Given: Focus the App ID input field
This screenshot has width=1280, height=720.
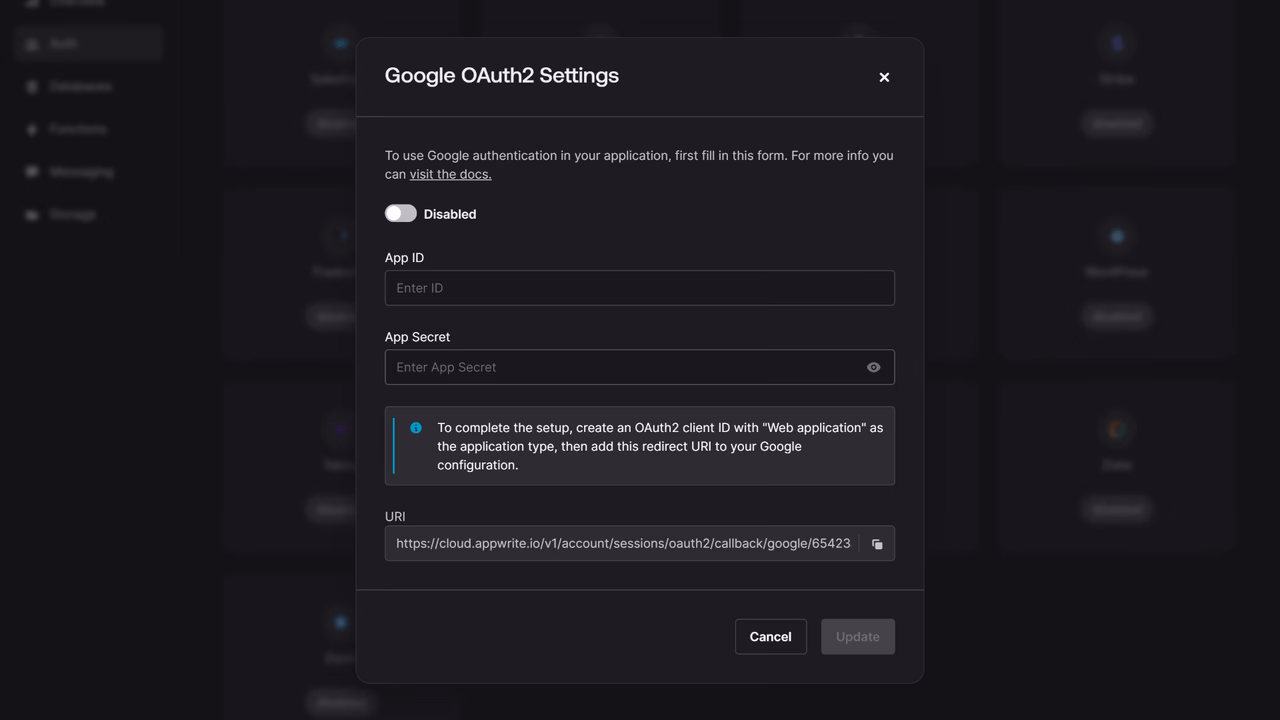Looking at the screenshot, I should (640, 288).
